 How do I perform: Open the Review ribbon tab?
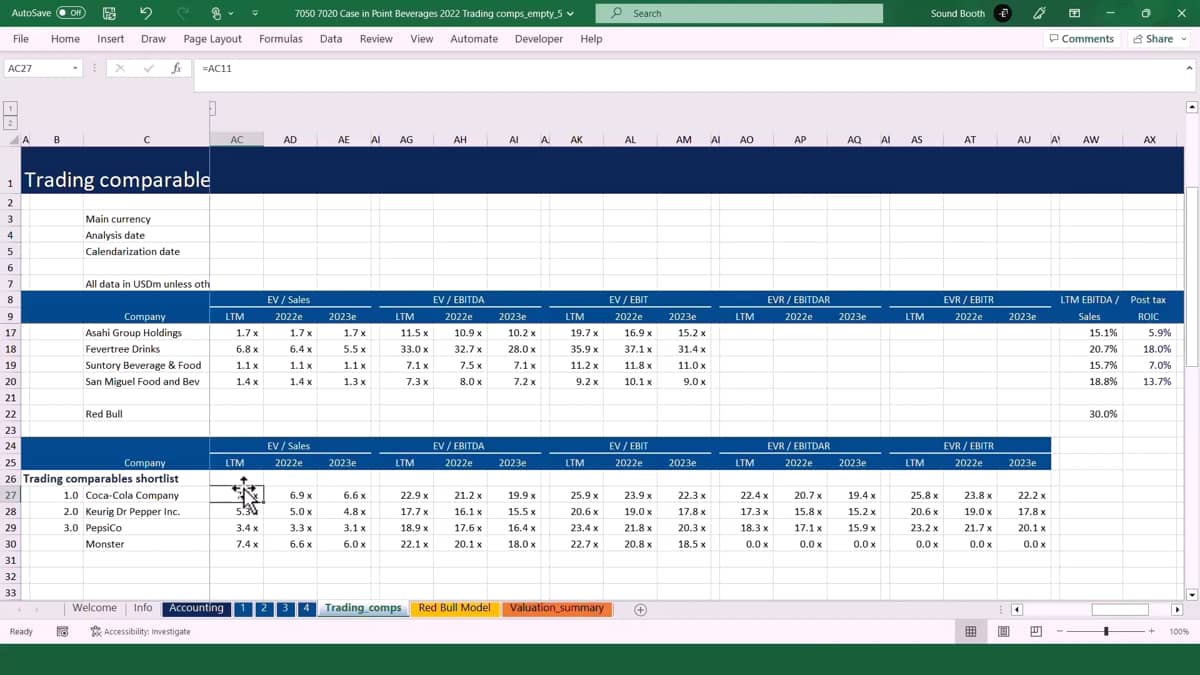click(376, 39)
